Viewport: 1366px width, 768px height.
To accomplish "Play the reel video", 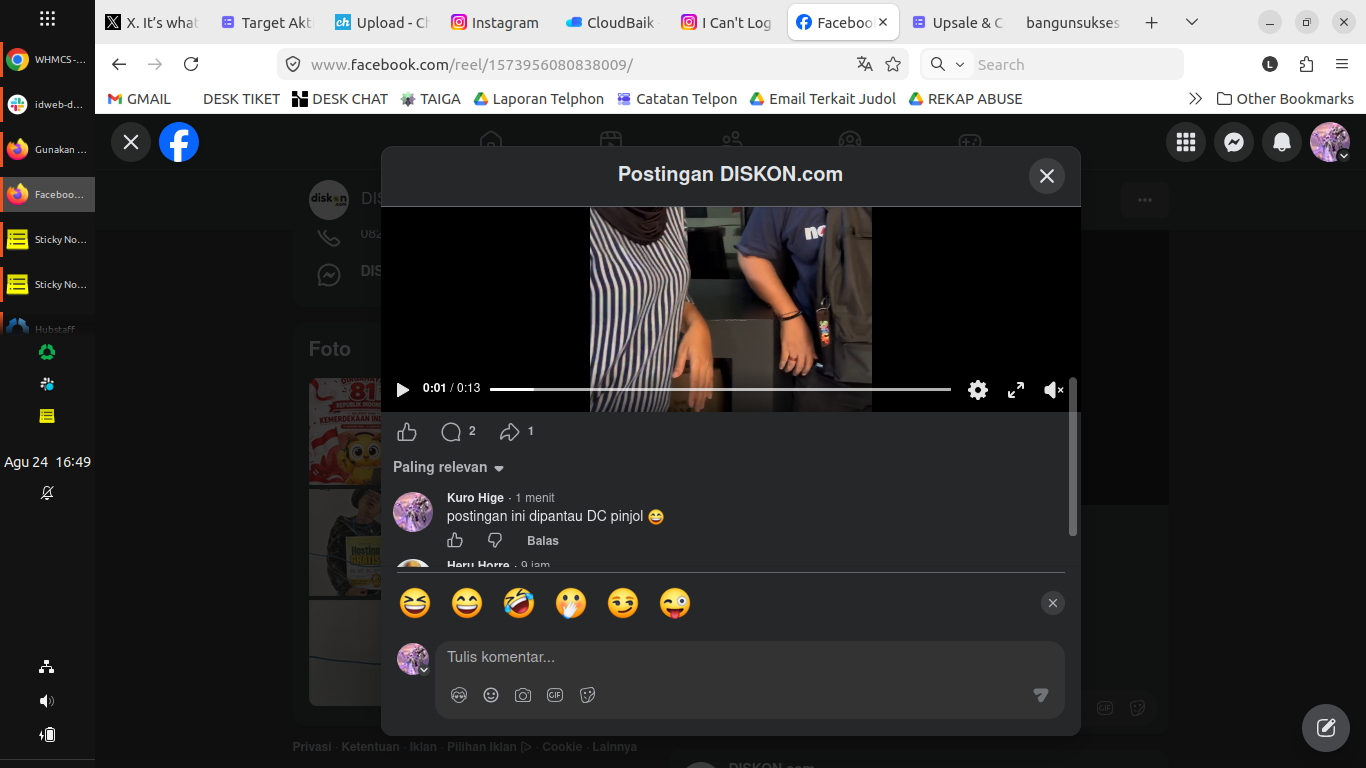I will click(403, 389).
